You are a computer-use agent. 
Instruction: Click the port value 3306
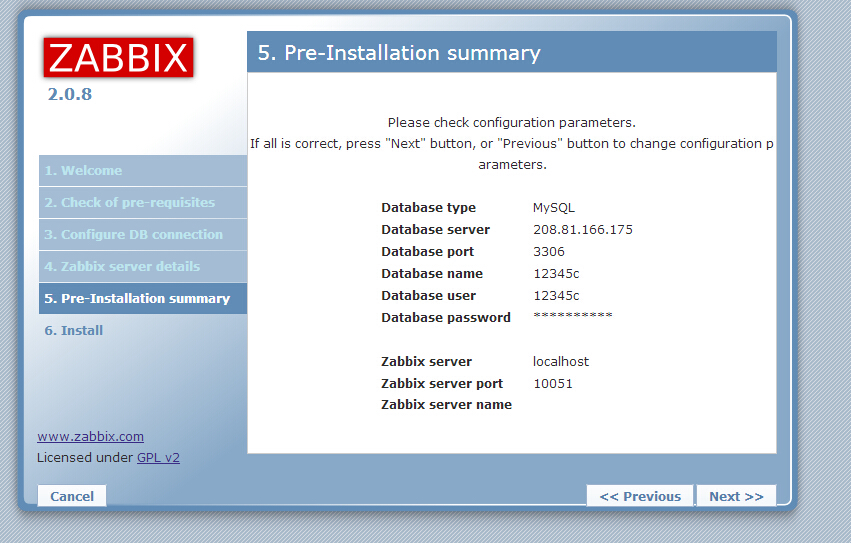click(549, 251)
